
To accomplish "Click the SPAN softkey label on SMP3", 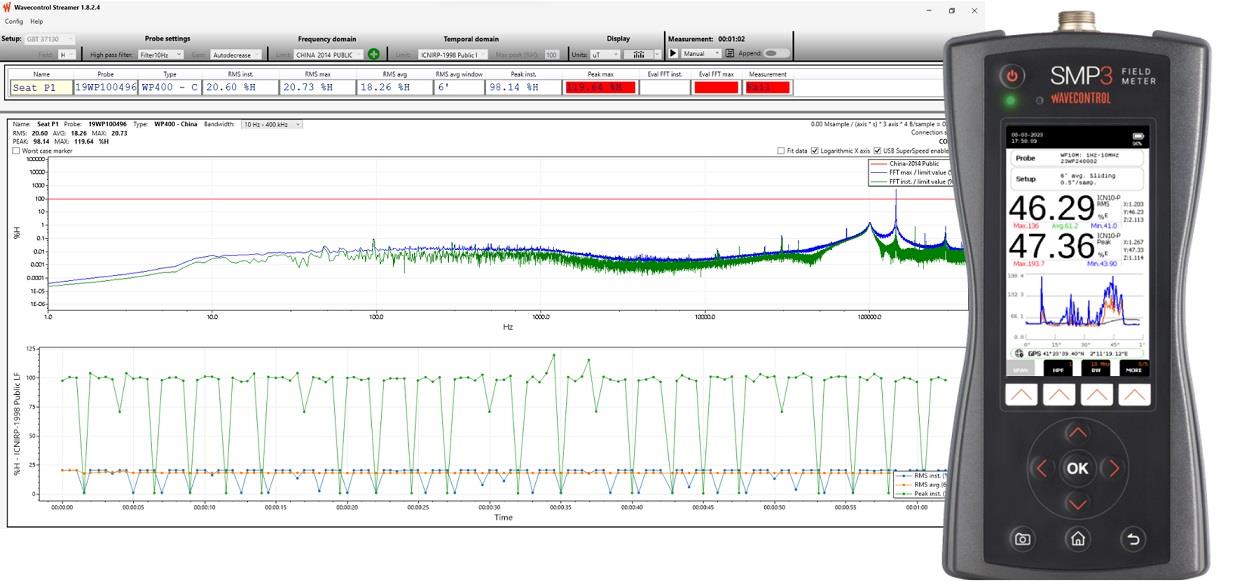I will (x=1022, y=368).
